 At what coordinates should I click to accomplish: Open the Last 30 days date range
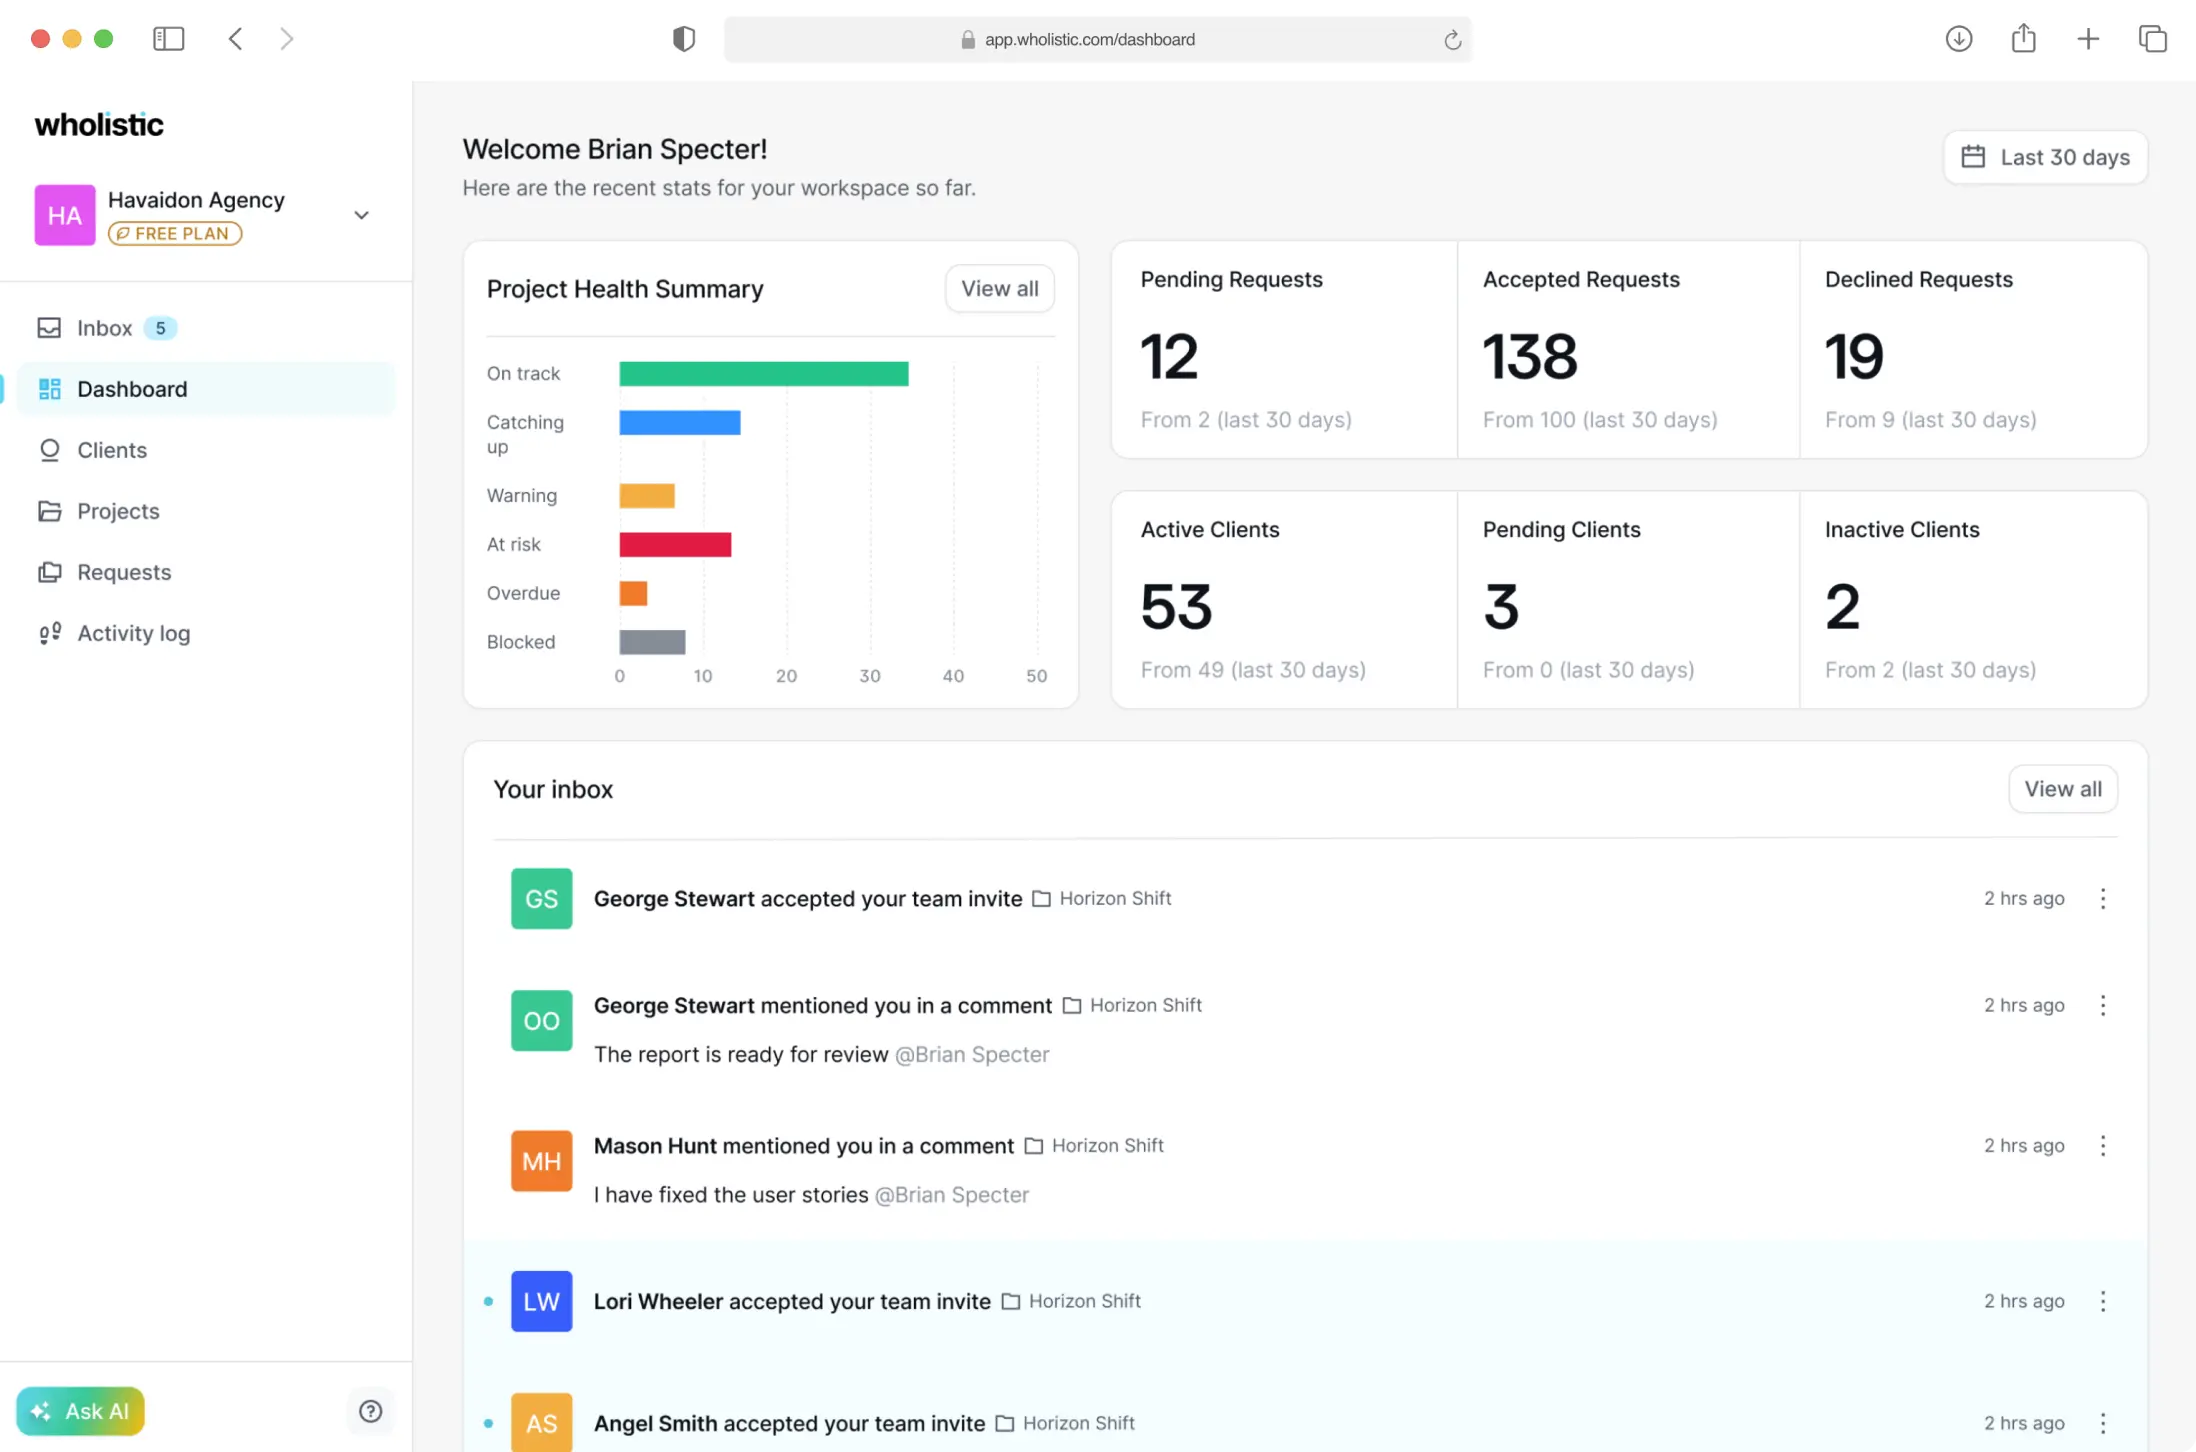2045,157
